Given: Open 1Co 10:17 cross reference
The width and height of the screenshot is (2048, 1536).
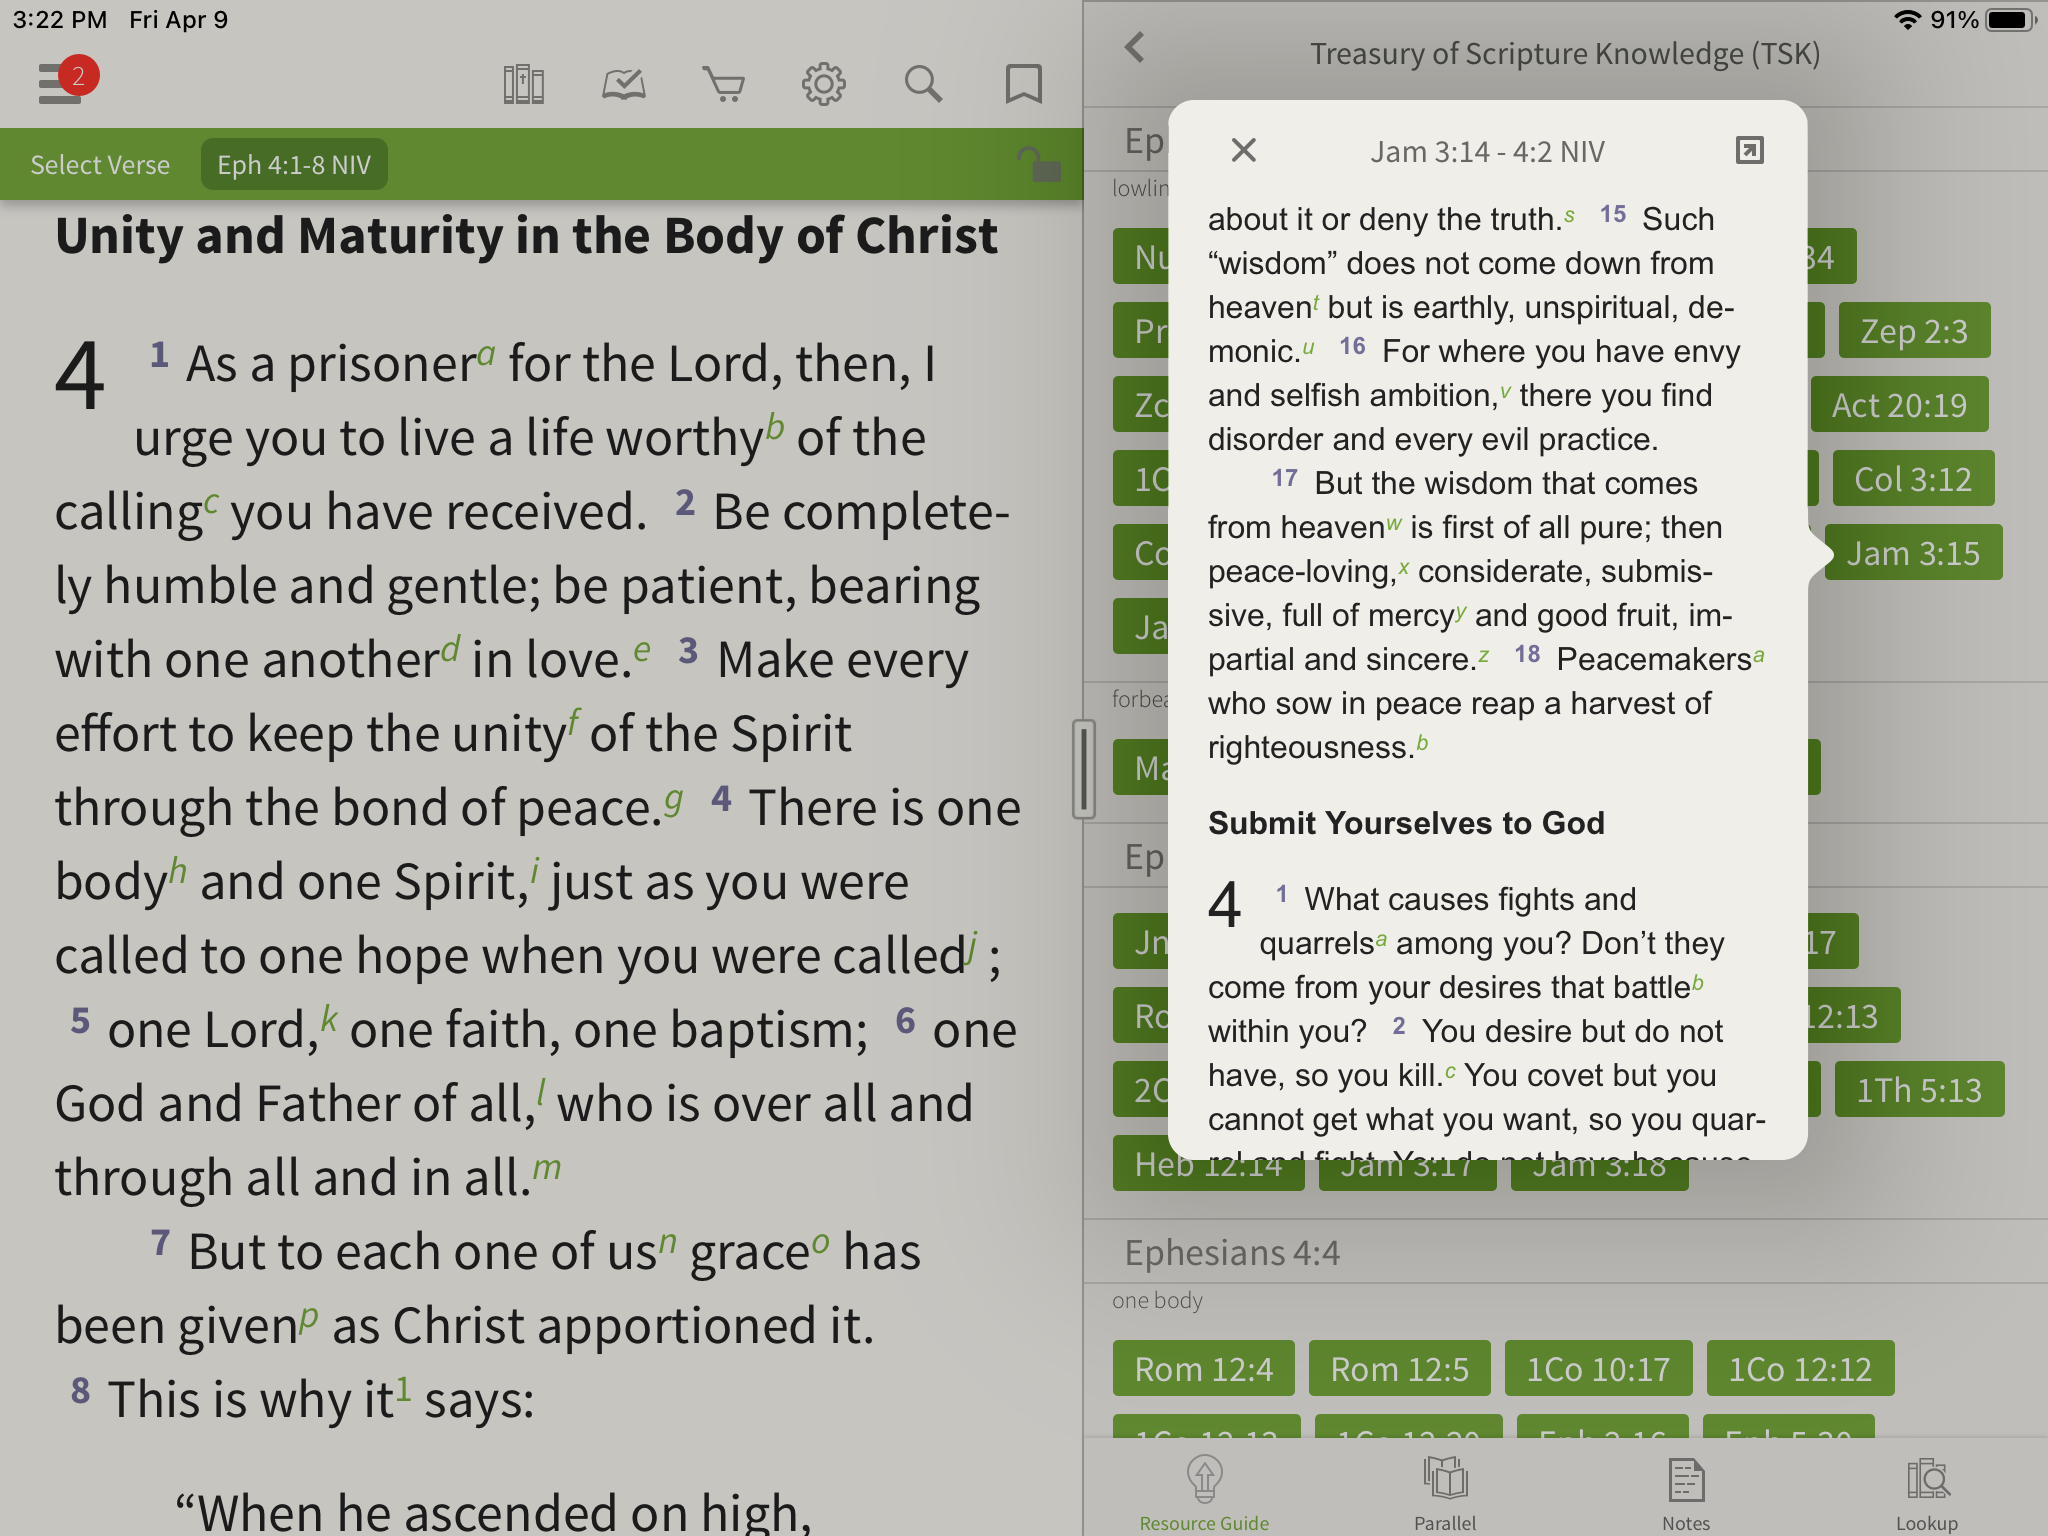Looking at the screenshot, I should pyautogui.click(x=1599, y=1369).
